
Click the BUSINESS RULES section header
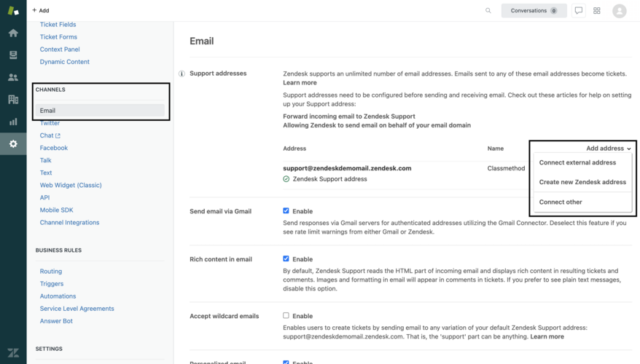[58, 250]
